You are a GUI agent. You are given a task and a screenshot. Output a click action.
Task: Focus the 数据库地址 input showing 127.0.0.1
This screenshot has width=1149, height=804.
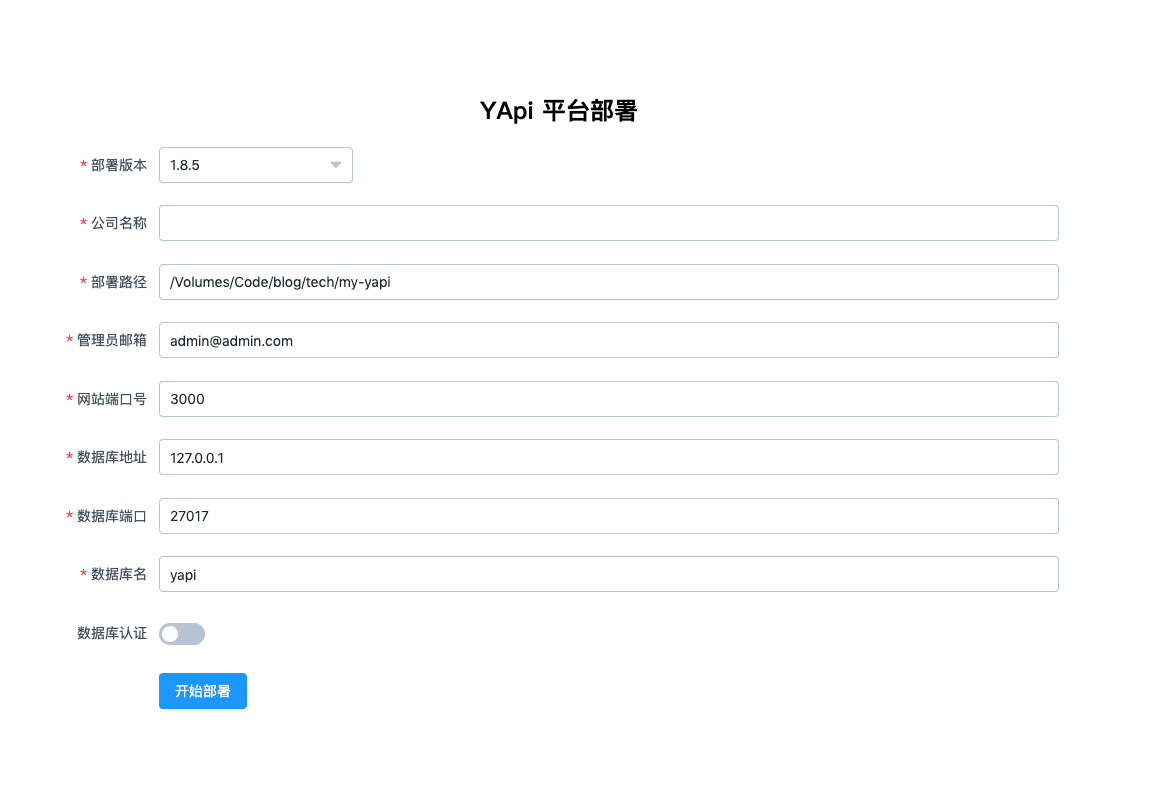[608, 457]
